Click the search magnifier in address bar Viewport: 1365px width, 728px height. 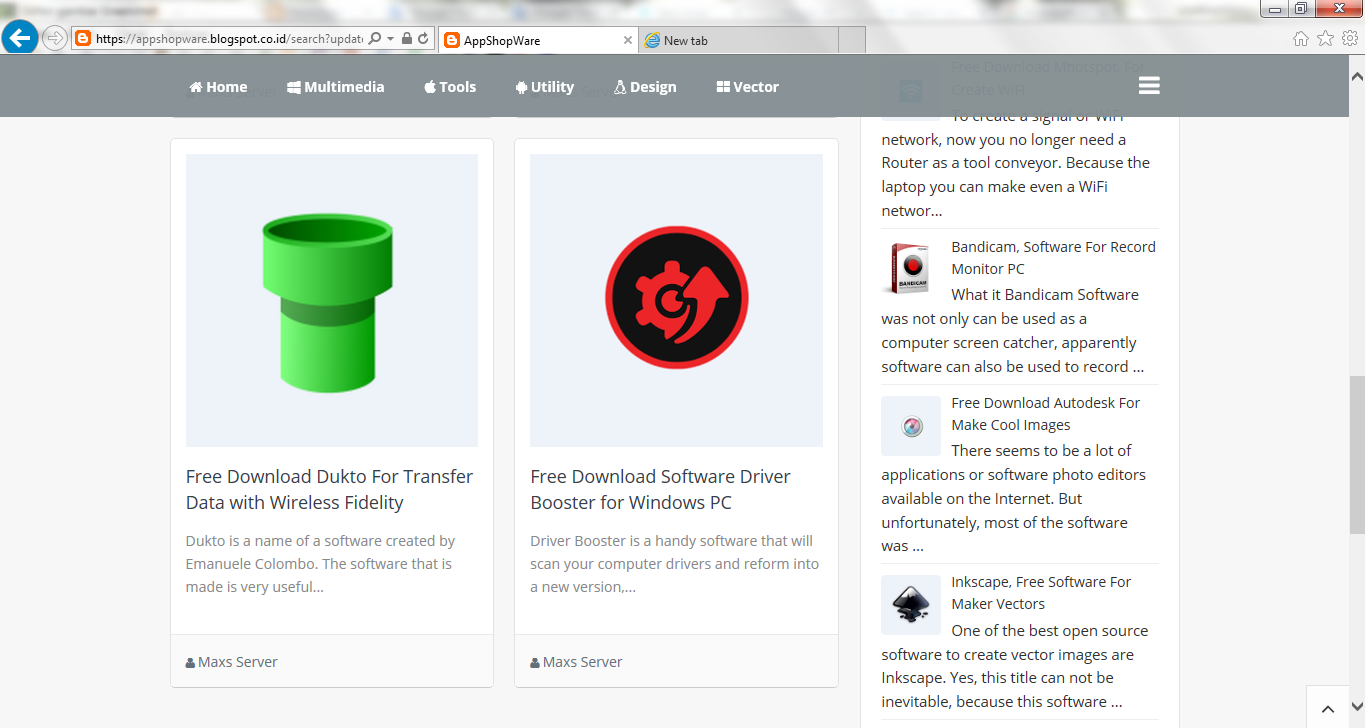375,39
